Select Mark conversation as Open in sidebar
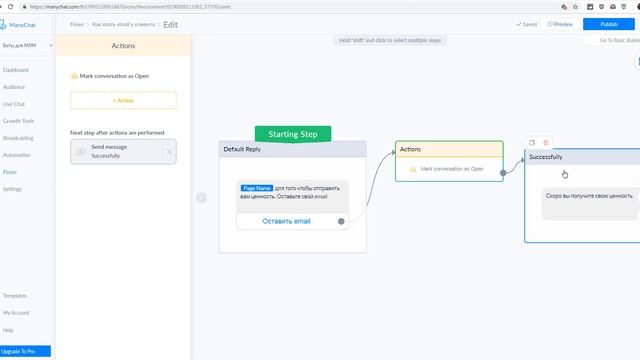Viewport: 640px width, 360px height. click(x=114, y=76)
